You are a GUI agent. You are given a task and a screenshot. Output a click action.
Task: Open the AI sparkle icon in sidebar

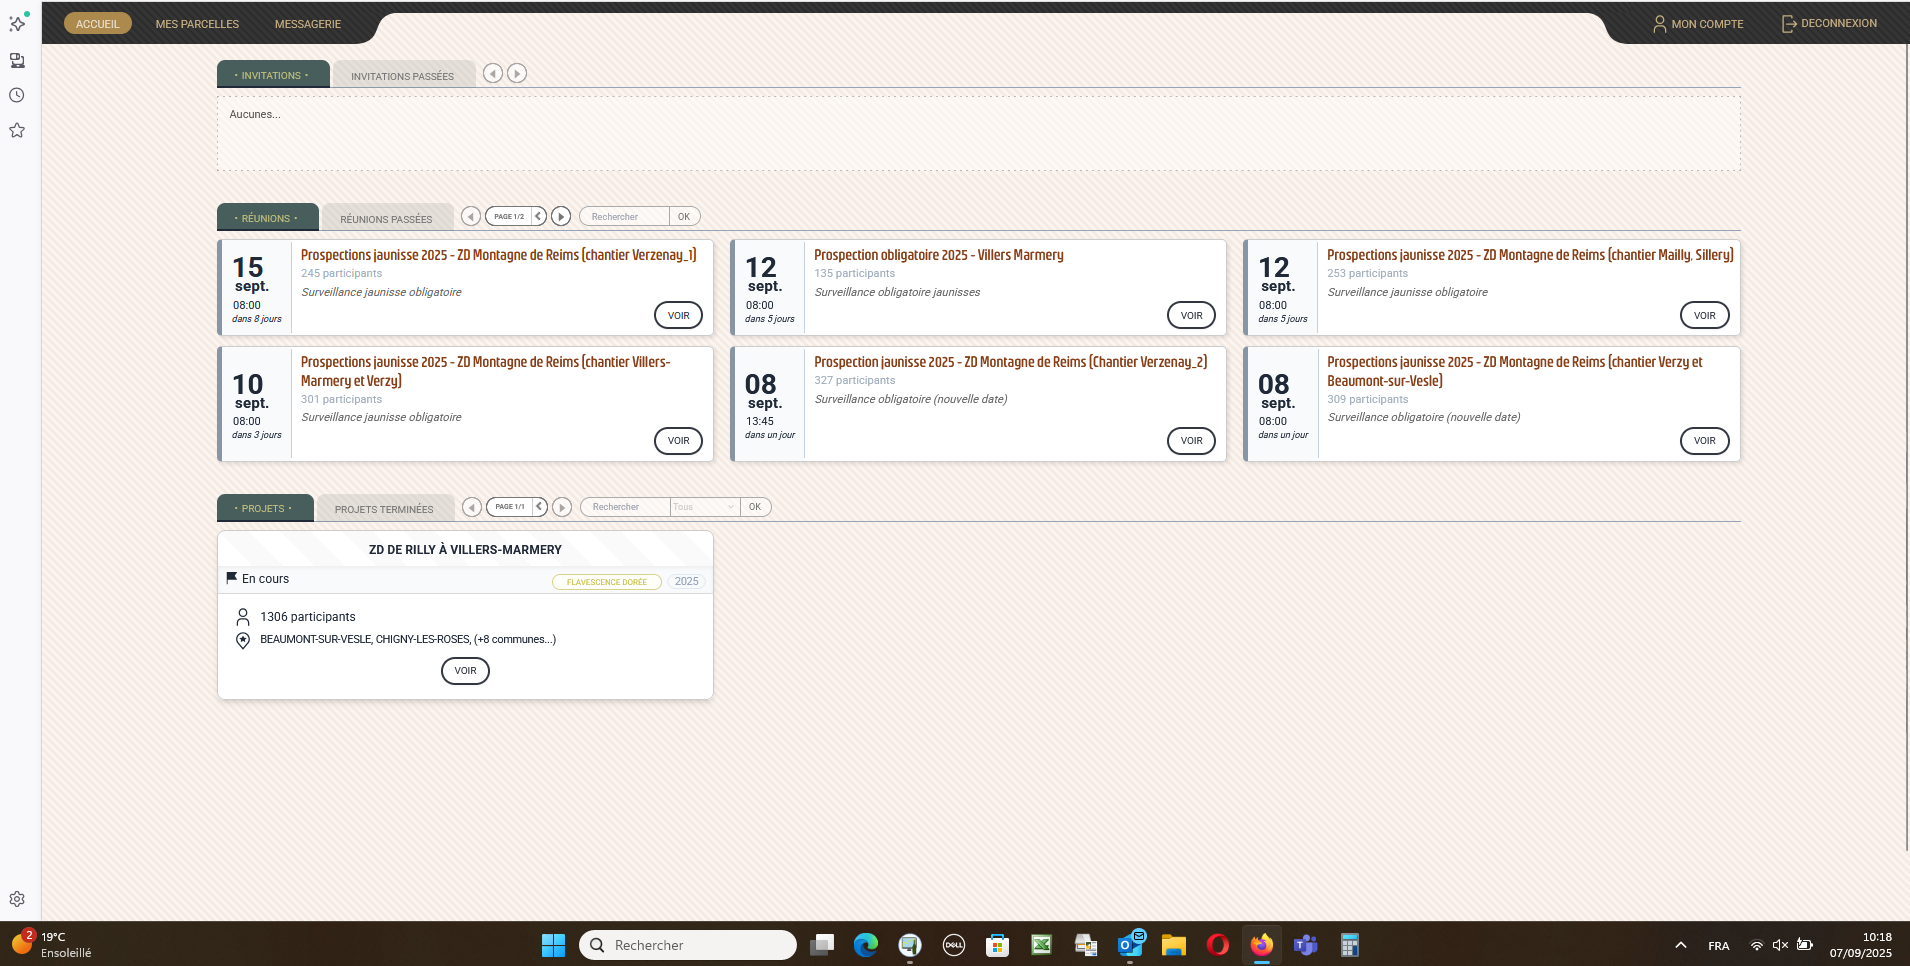pyautogui.click(x=17, y=23)
